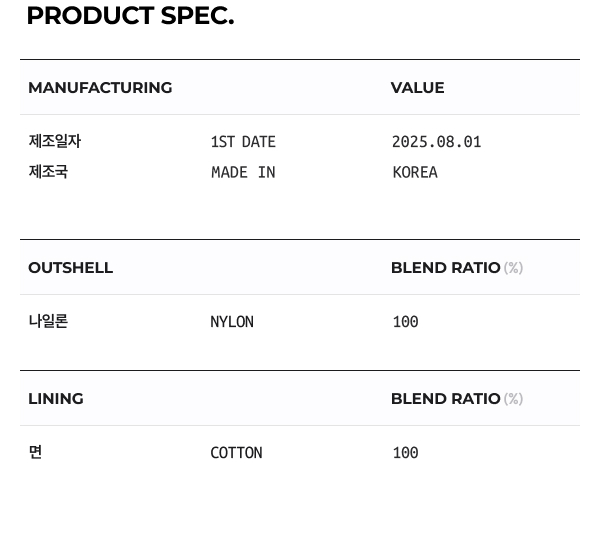This screenshot has height=554, width=600.
Task: Click the 제조국 row label
Action: click(x=48, y=172)
